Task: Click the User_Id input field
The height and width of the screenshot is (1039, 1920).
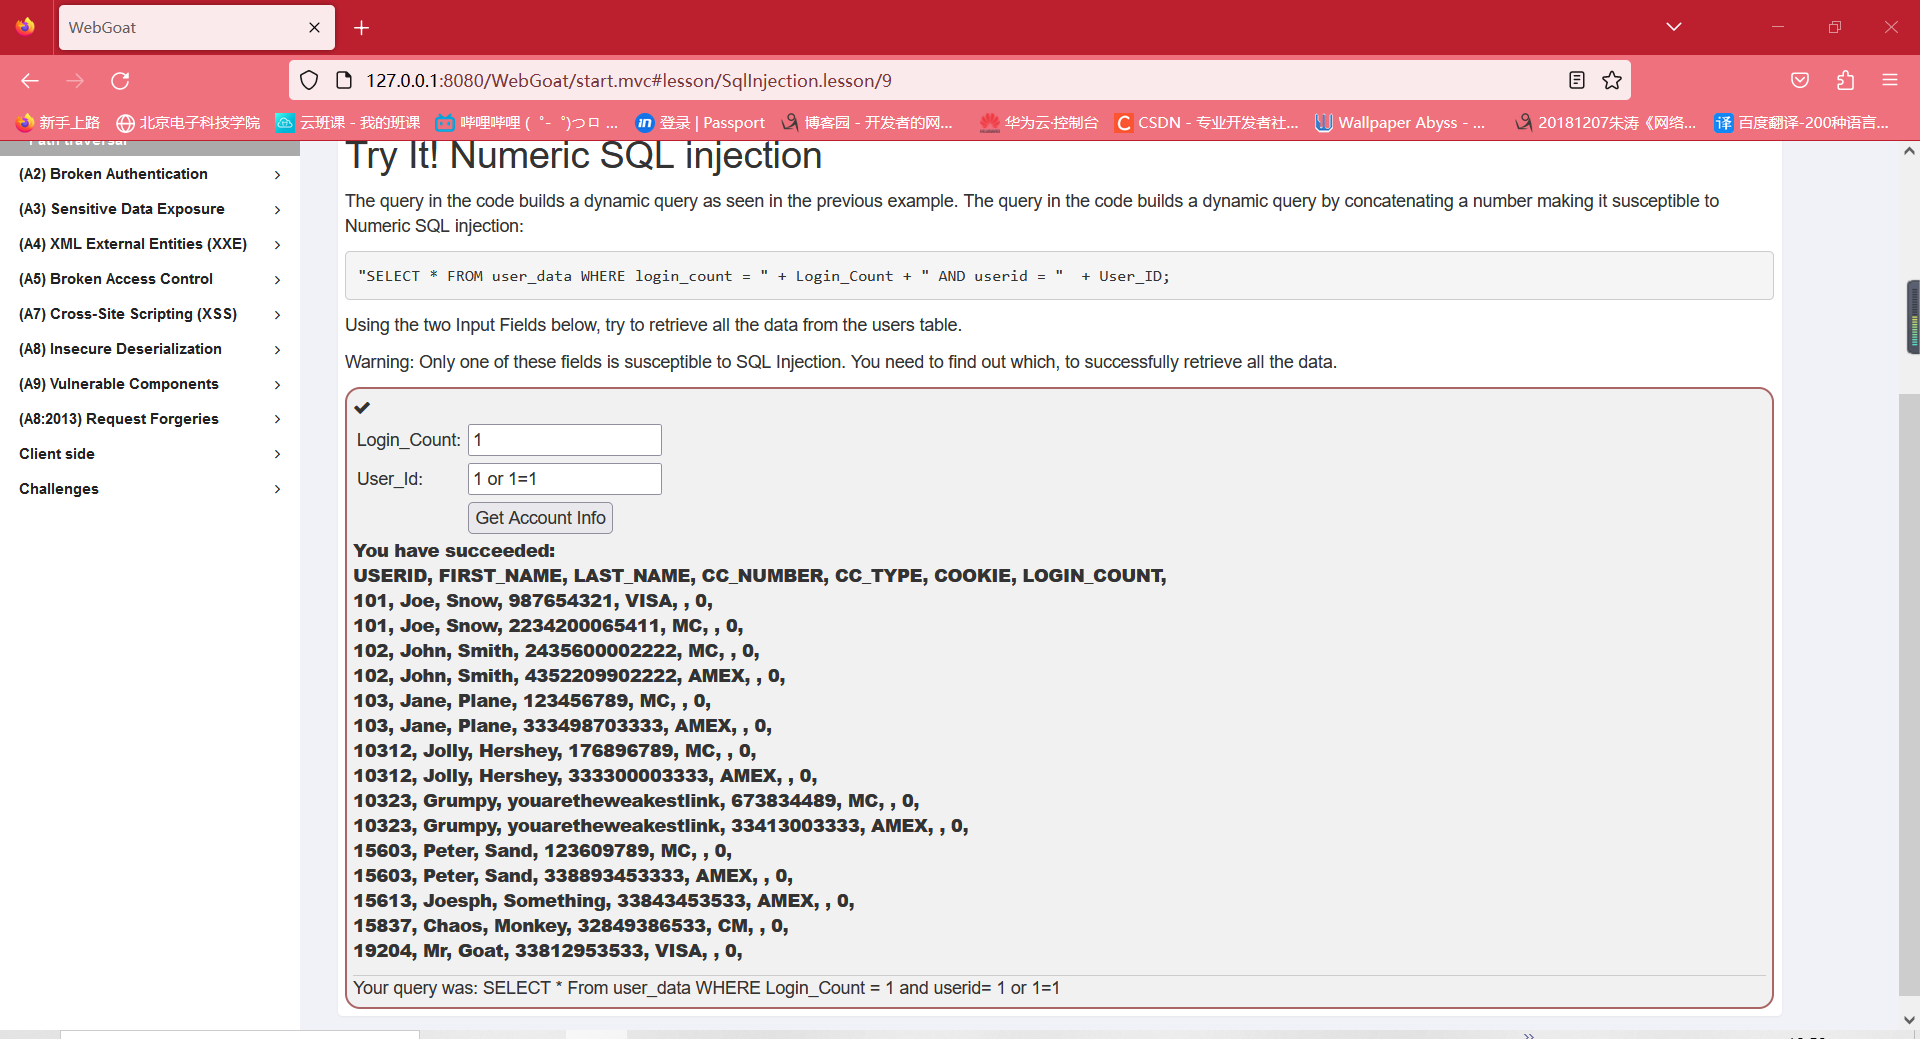Action: coord(565,479)
